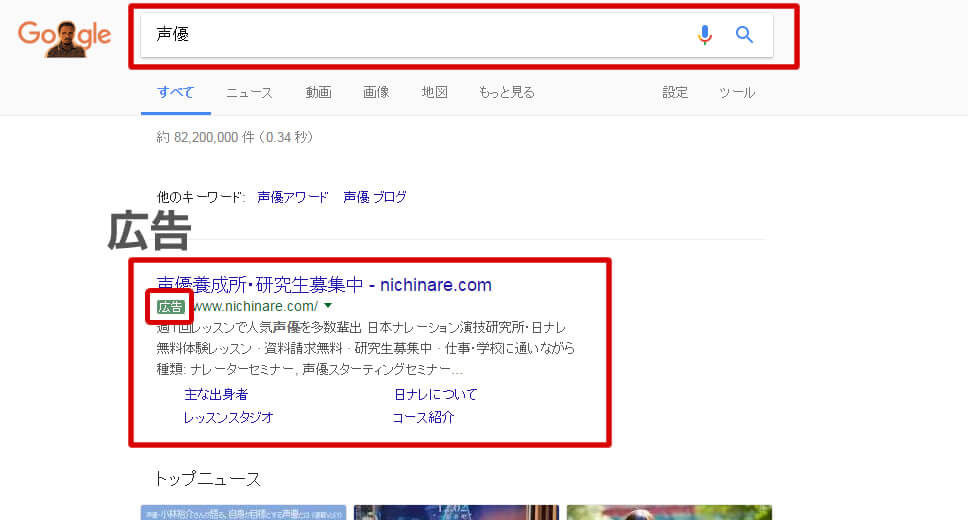Open the 動画 tab
The image size is (968, 520).
point(319,93)
